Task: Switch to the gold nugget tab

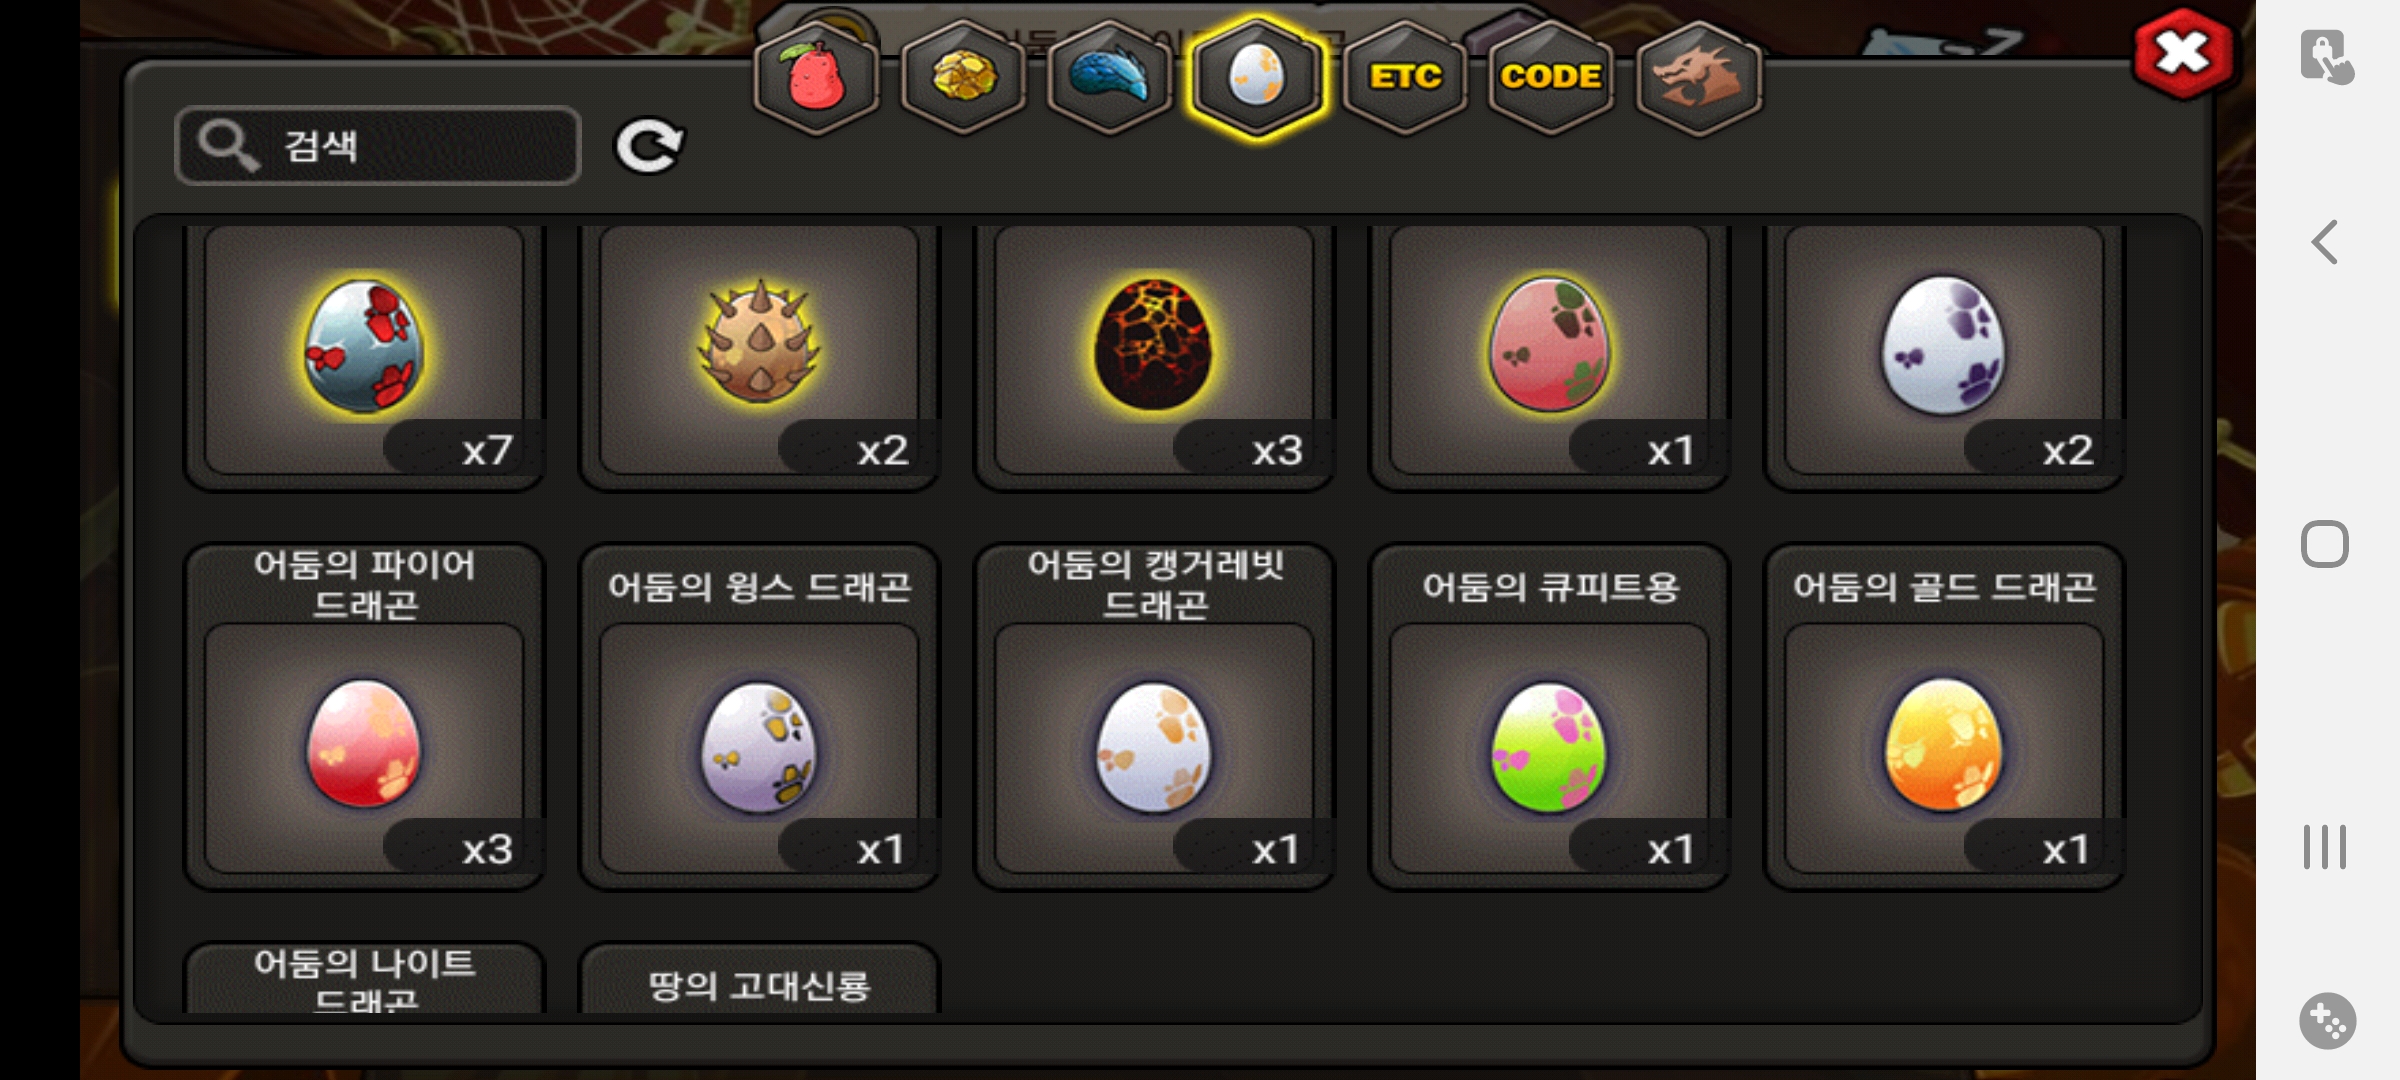Action: (x=963, y=77)
